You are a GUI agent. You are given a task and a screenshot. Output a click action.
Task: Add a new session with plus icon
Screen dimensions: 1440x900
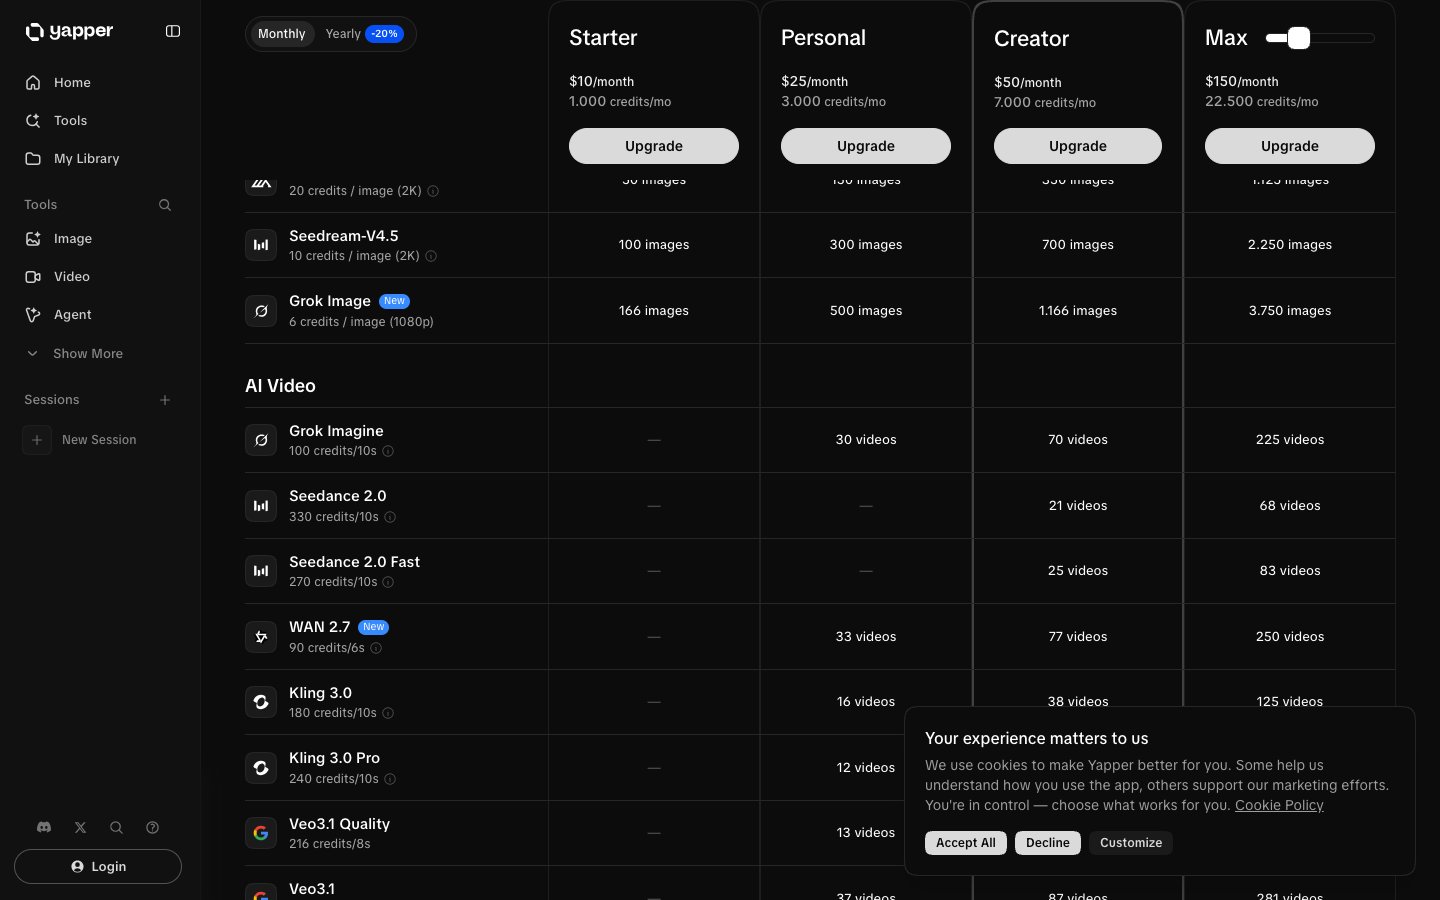click(x=165, y=400)
